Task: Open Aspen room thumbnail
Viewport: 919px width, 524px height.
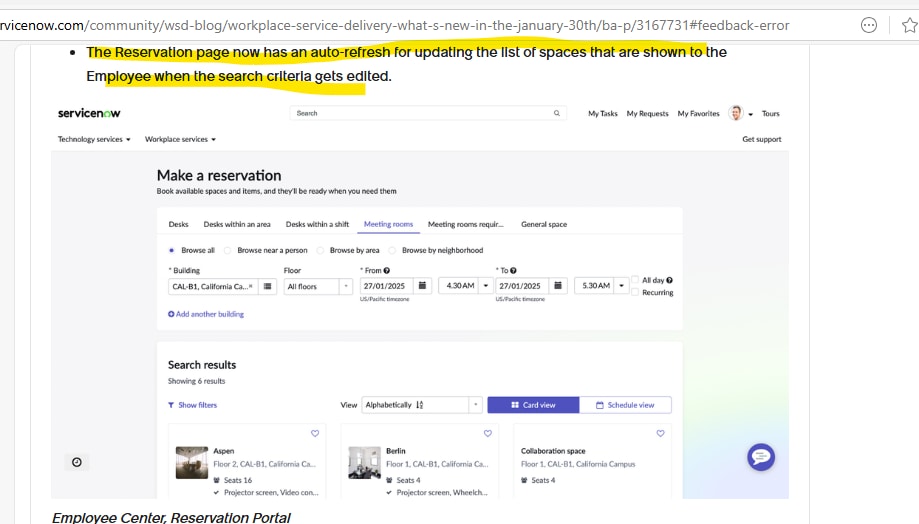Action: pyautogui.click(x=192, y=462)
